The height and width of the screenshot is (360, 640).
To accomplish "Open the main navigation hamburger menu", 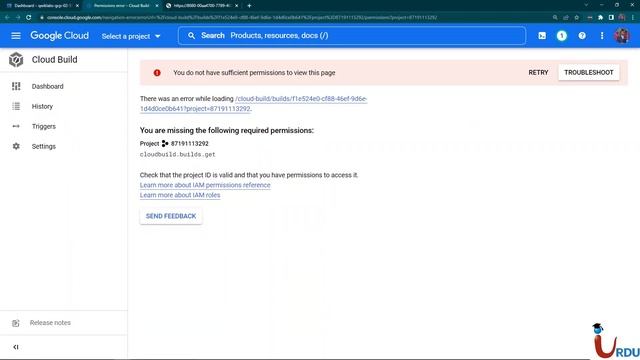I will [16, 36].
